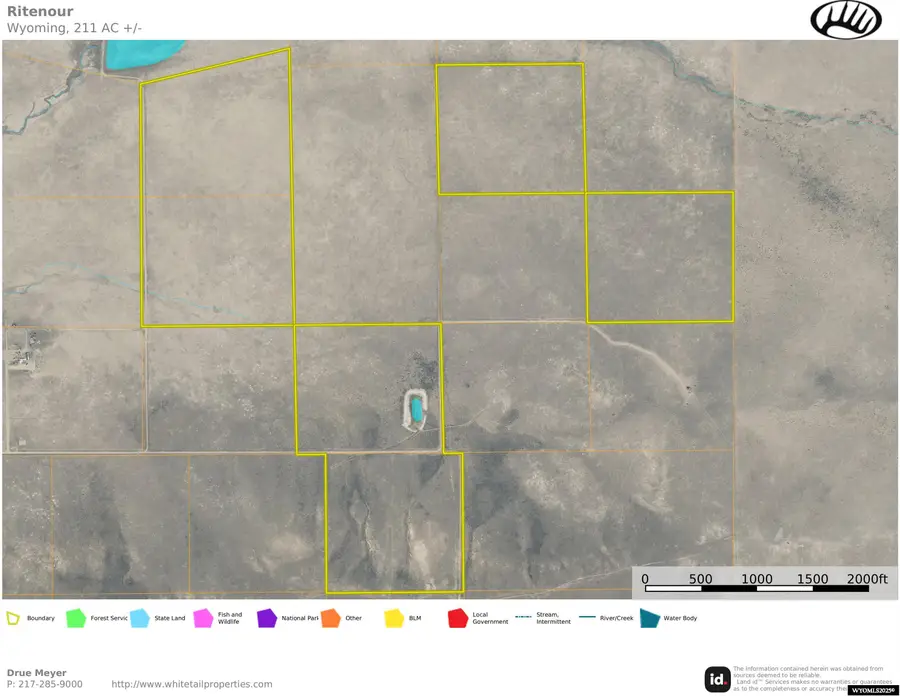Click the pink Fish and Wildlife color swatch
This screenshot has height=696, width=900.
point(205,618)
